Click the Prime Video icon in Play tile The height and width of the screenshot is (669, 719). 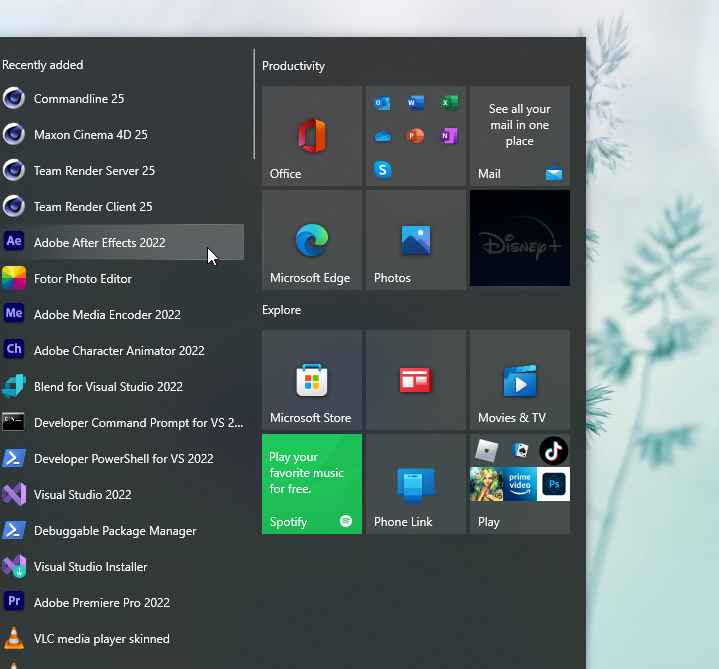click(520, 484)
